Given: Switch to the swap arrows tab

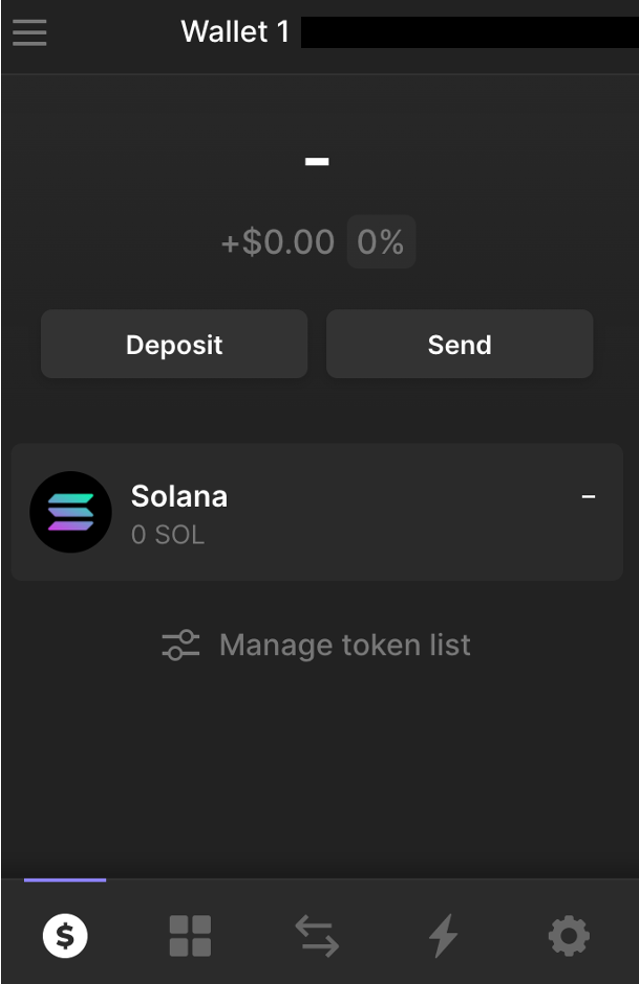Looking at the screenshot, I should [x=317, y=937].
